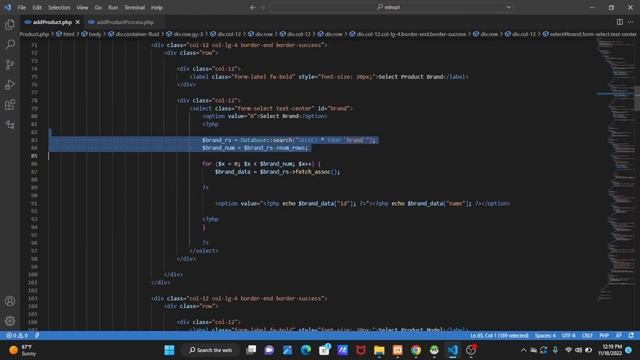Open the notifications bell in status bar
The image size is (640, 360).
coord(631,336)
